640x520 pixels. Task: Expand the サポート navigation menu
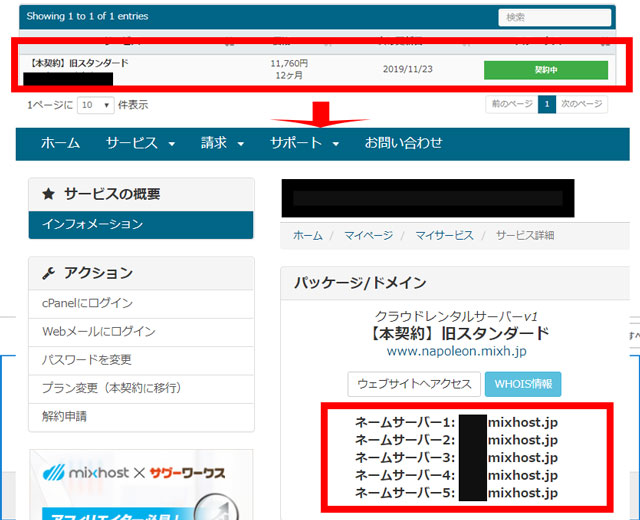click(304, 143)
